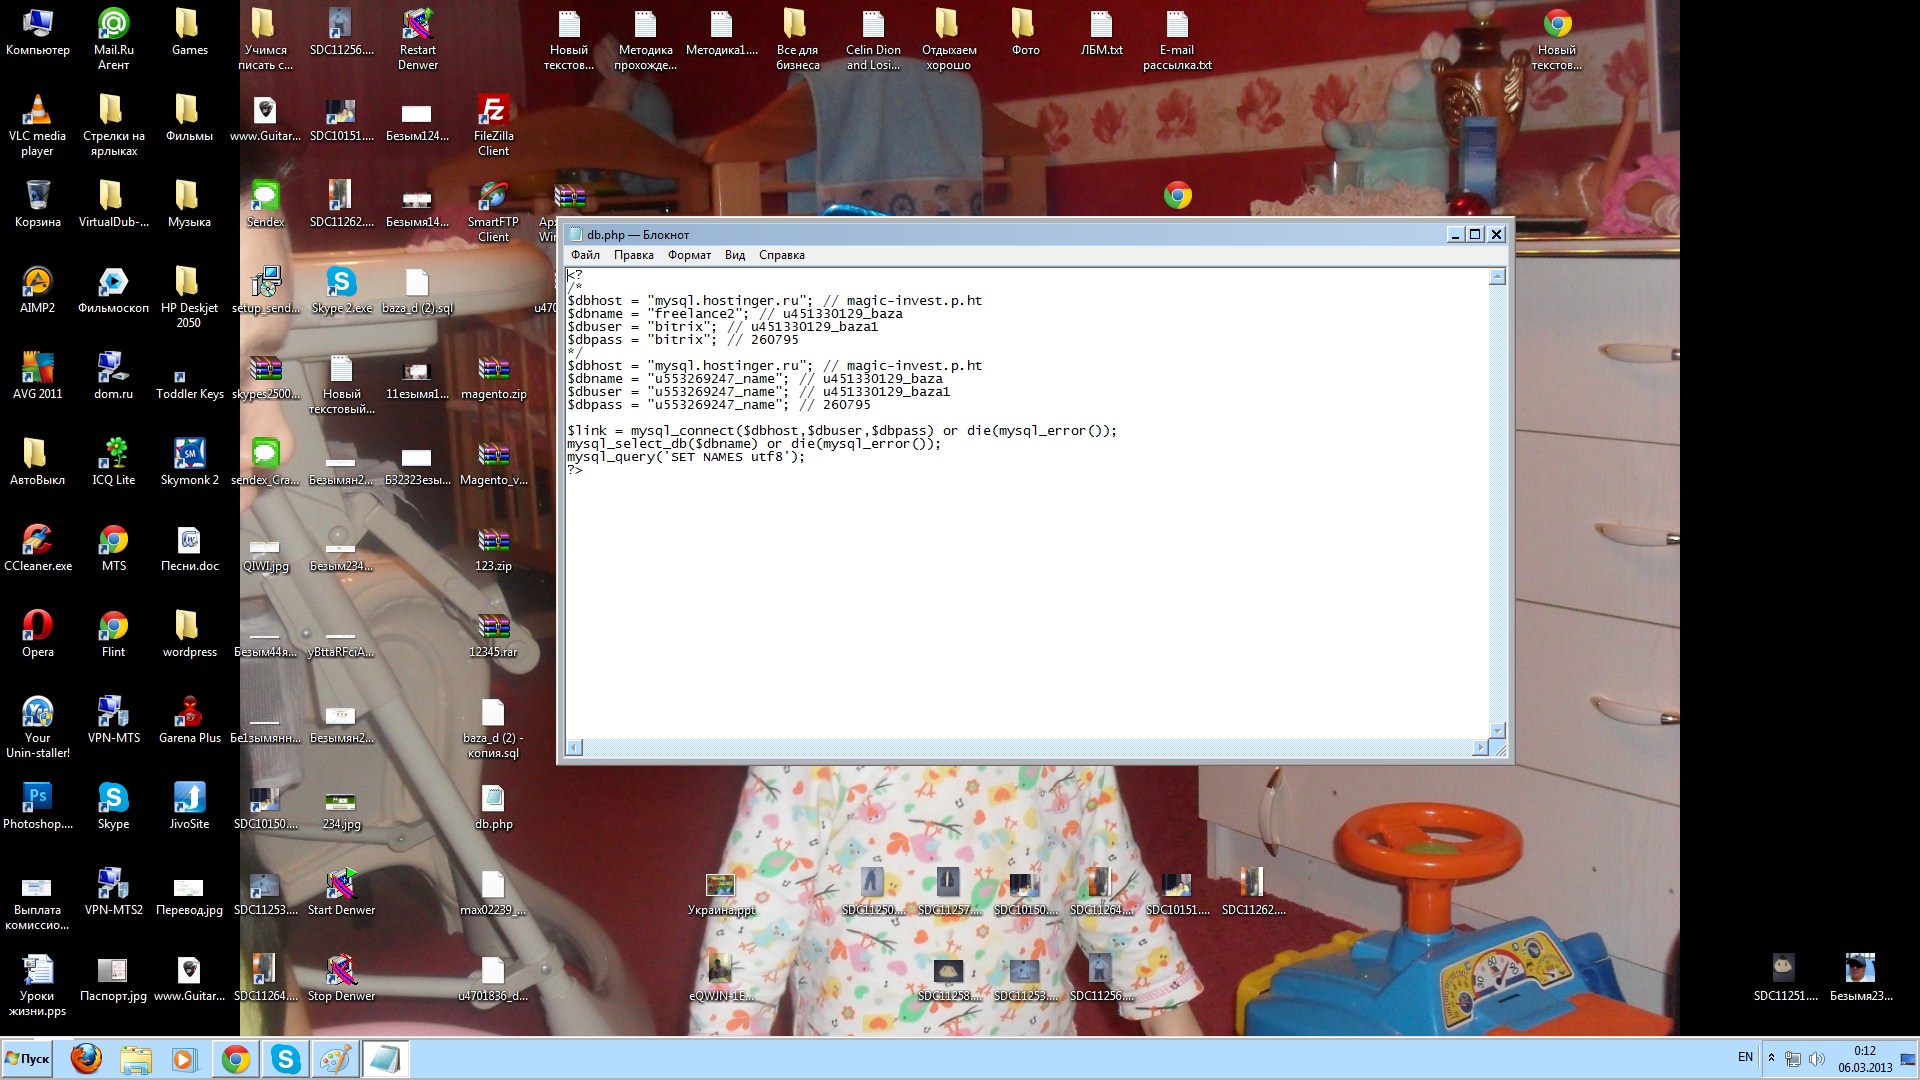Open the CCleaner.exe desktop icon

coord(37,541)
